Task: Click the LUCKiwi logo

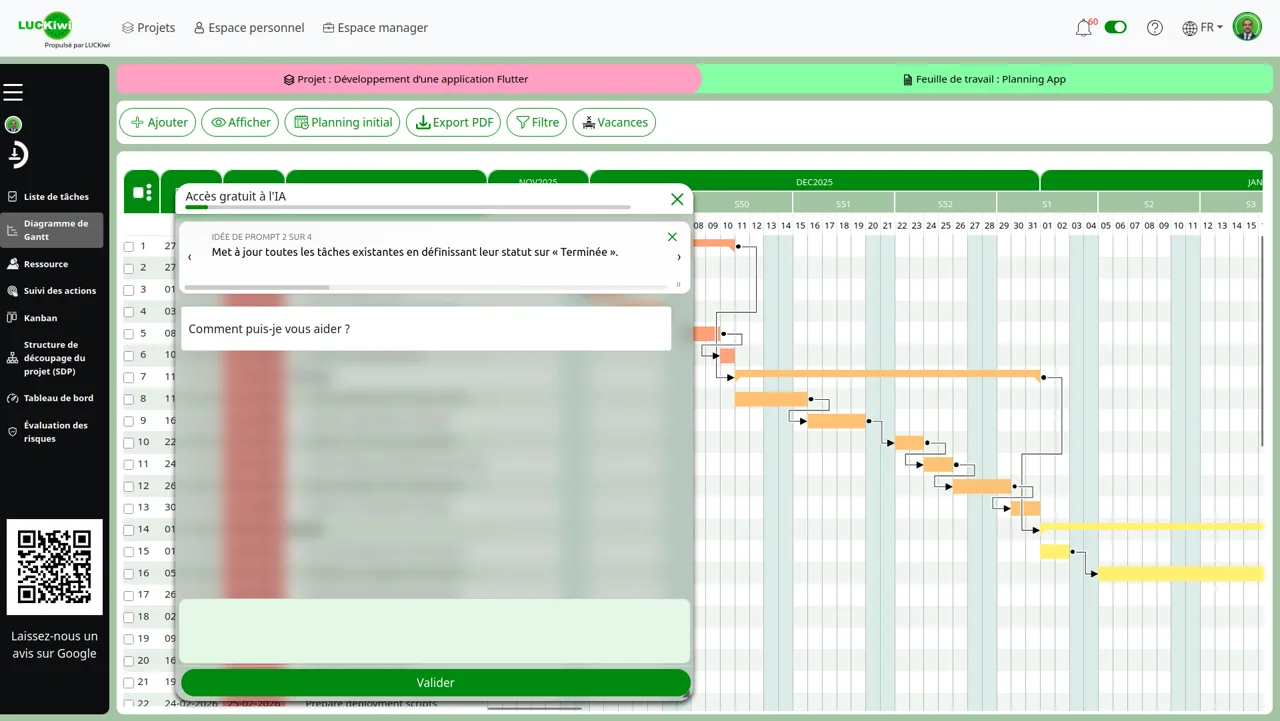Action: 46,26
